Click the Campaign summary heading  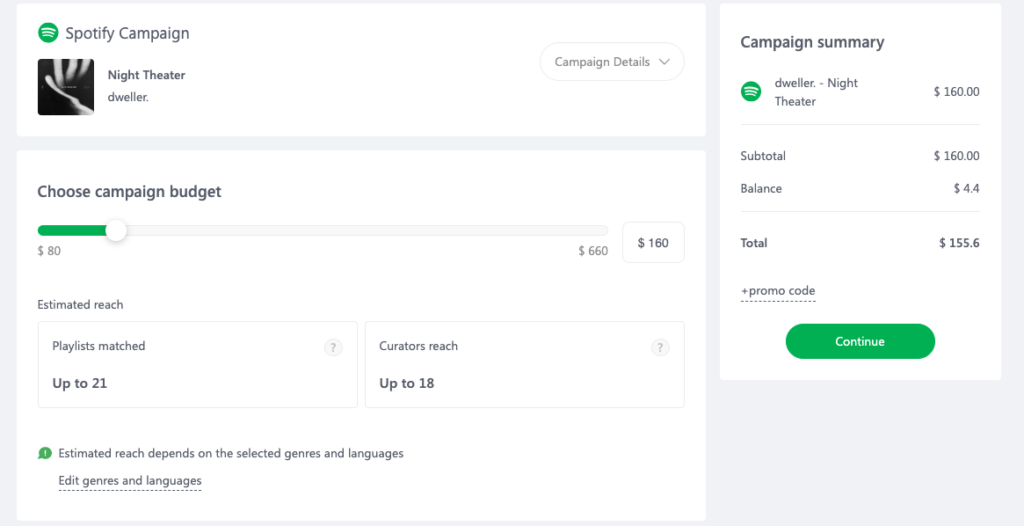click(x=812, y=42)
